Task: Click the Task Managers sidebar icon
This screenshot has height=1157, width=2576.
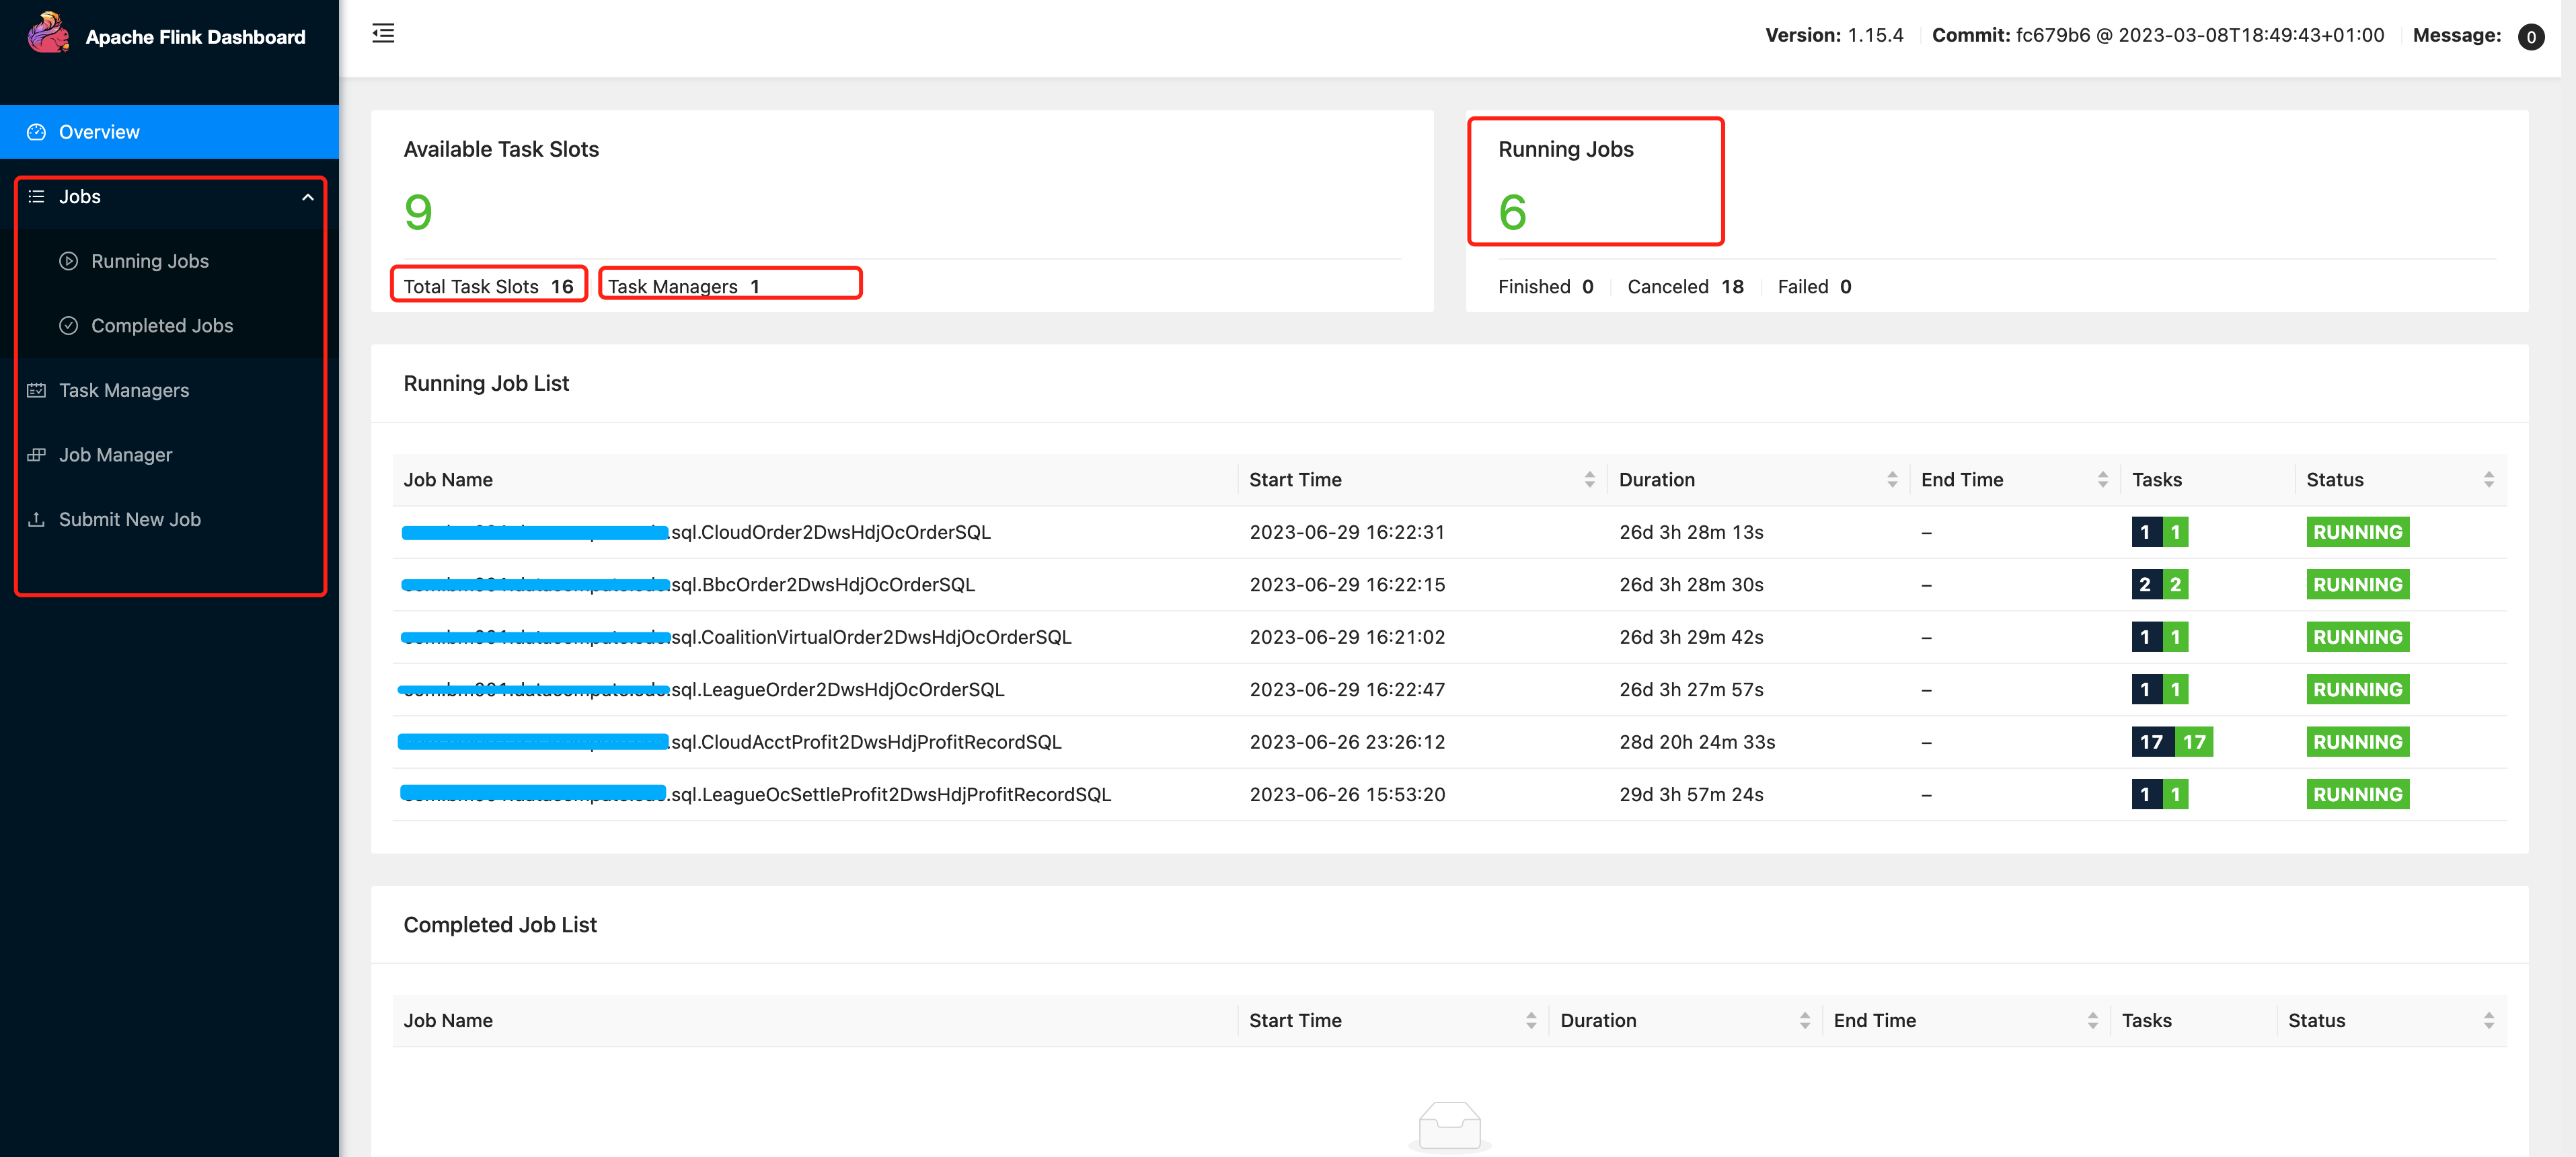Action: [37, 390]
